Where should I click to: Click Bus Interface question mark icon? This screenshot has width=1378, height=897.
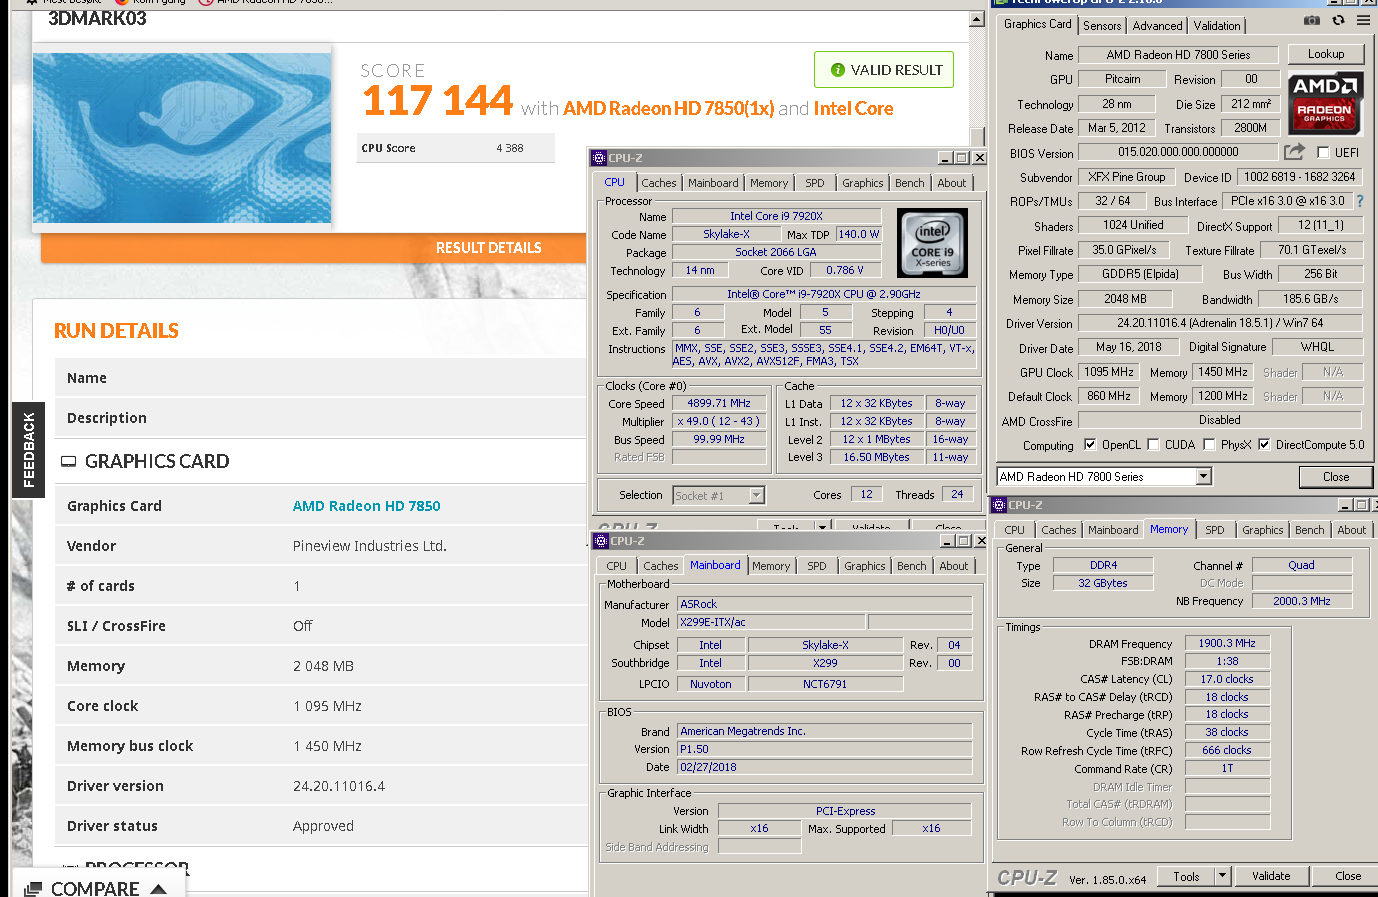click(1360, 201)
